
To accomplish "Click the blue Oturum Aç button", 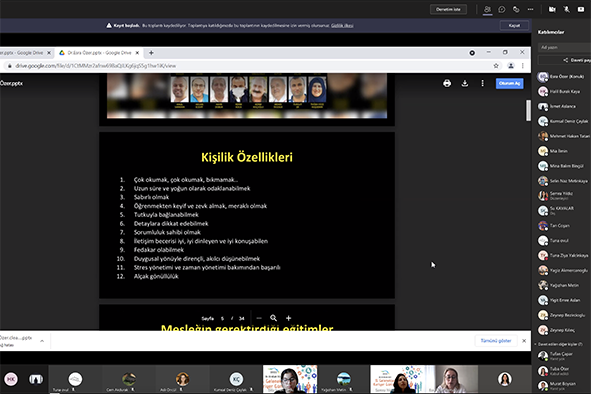I will pos(509,83).
